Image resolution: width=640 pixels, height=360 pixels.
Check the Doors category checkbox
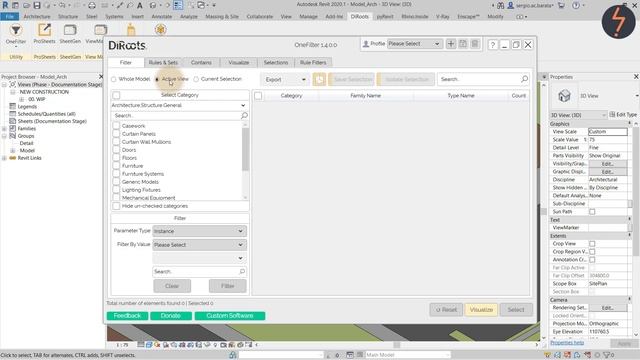pyautogui.click(x=116, y=150)
